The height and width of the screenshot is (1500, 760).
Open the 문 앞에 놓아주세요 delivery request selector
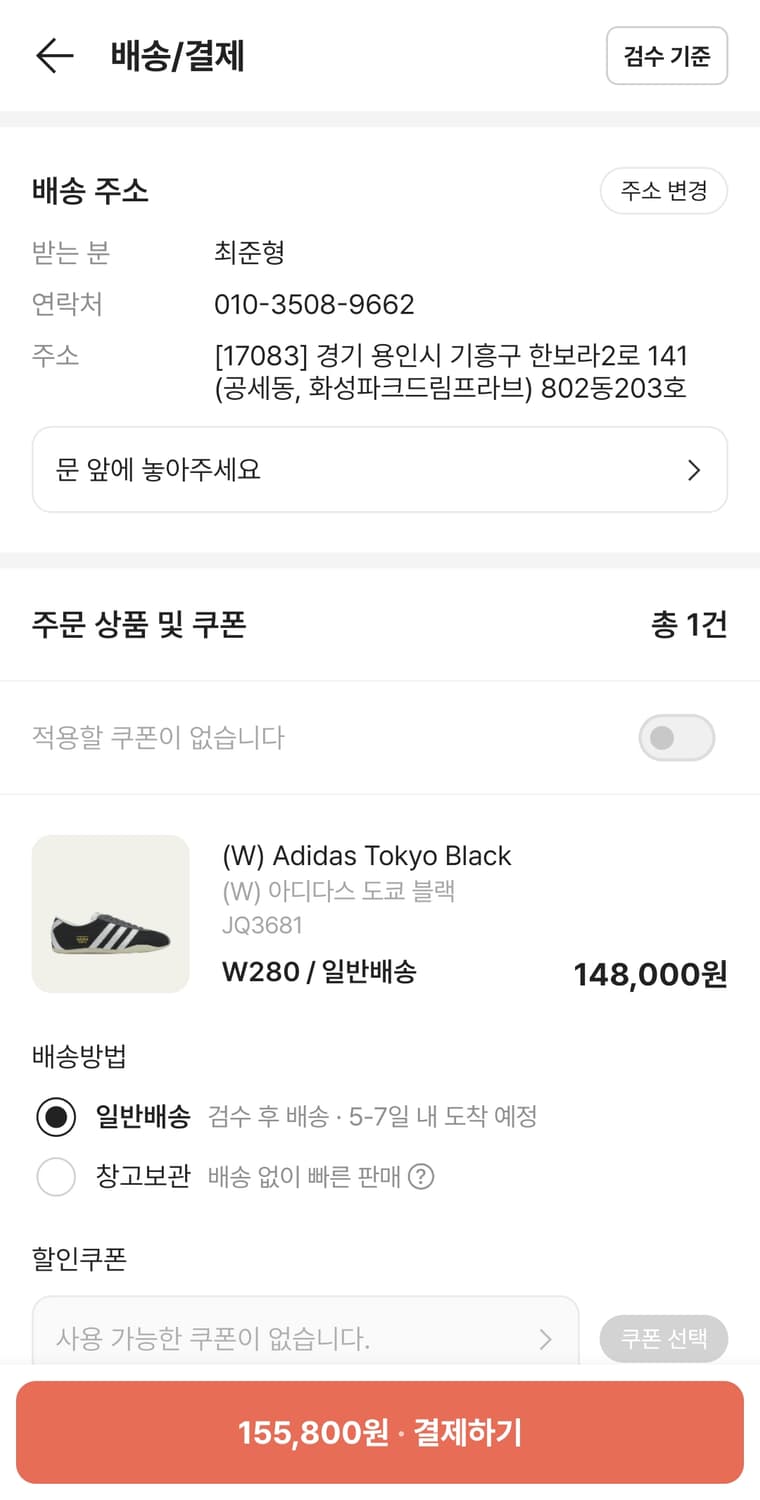pyautogui.click(x=379, y=470)
